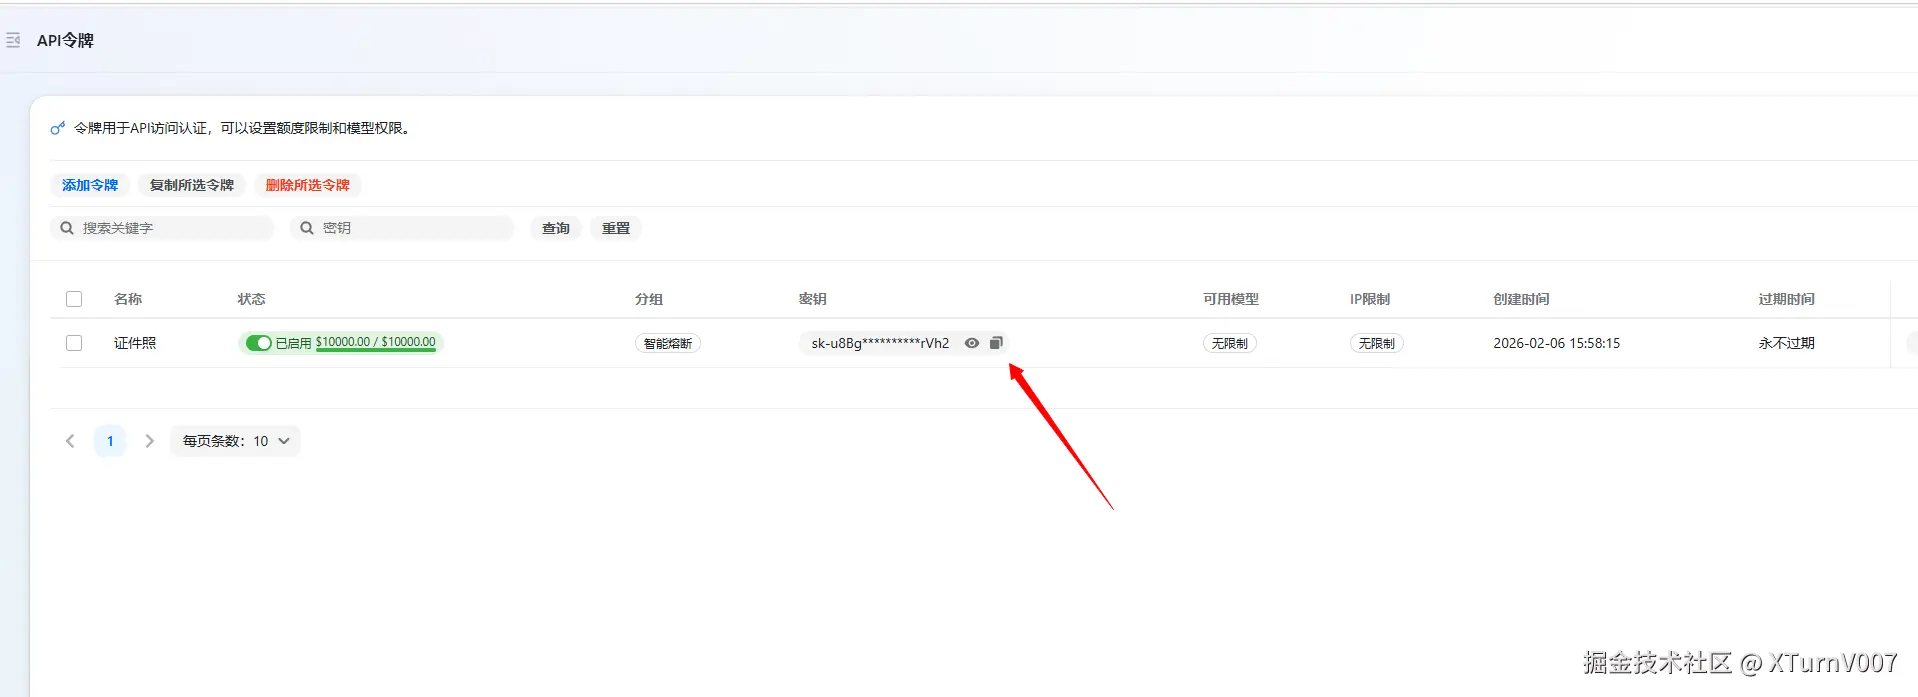Viewport: 1918px width, 697px height.
Task: Focus the 搜索关键字 input field
Action: [162, 228]
